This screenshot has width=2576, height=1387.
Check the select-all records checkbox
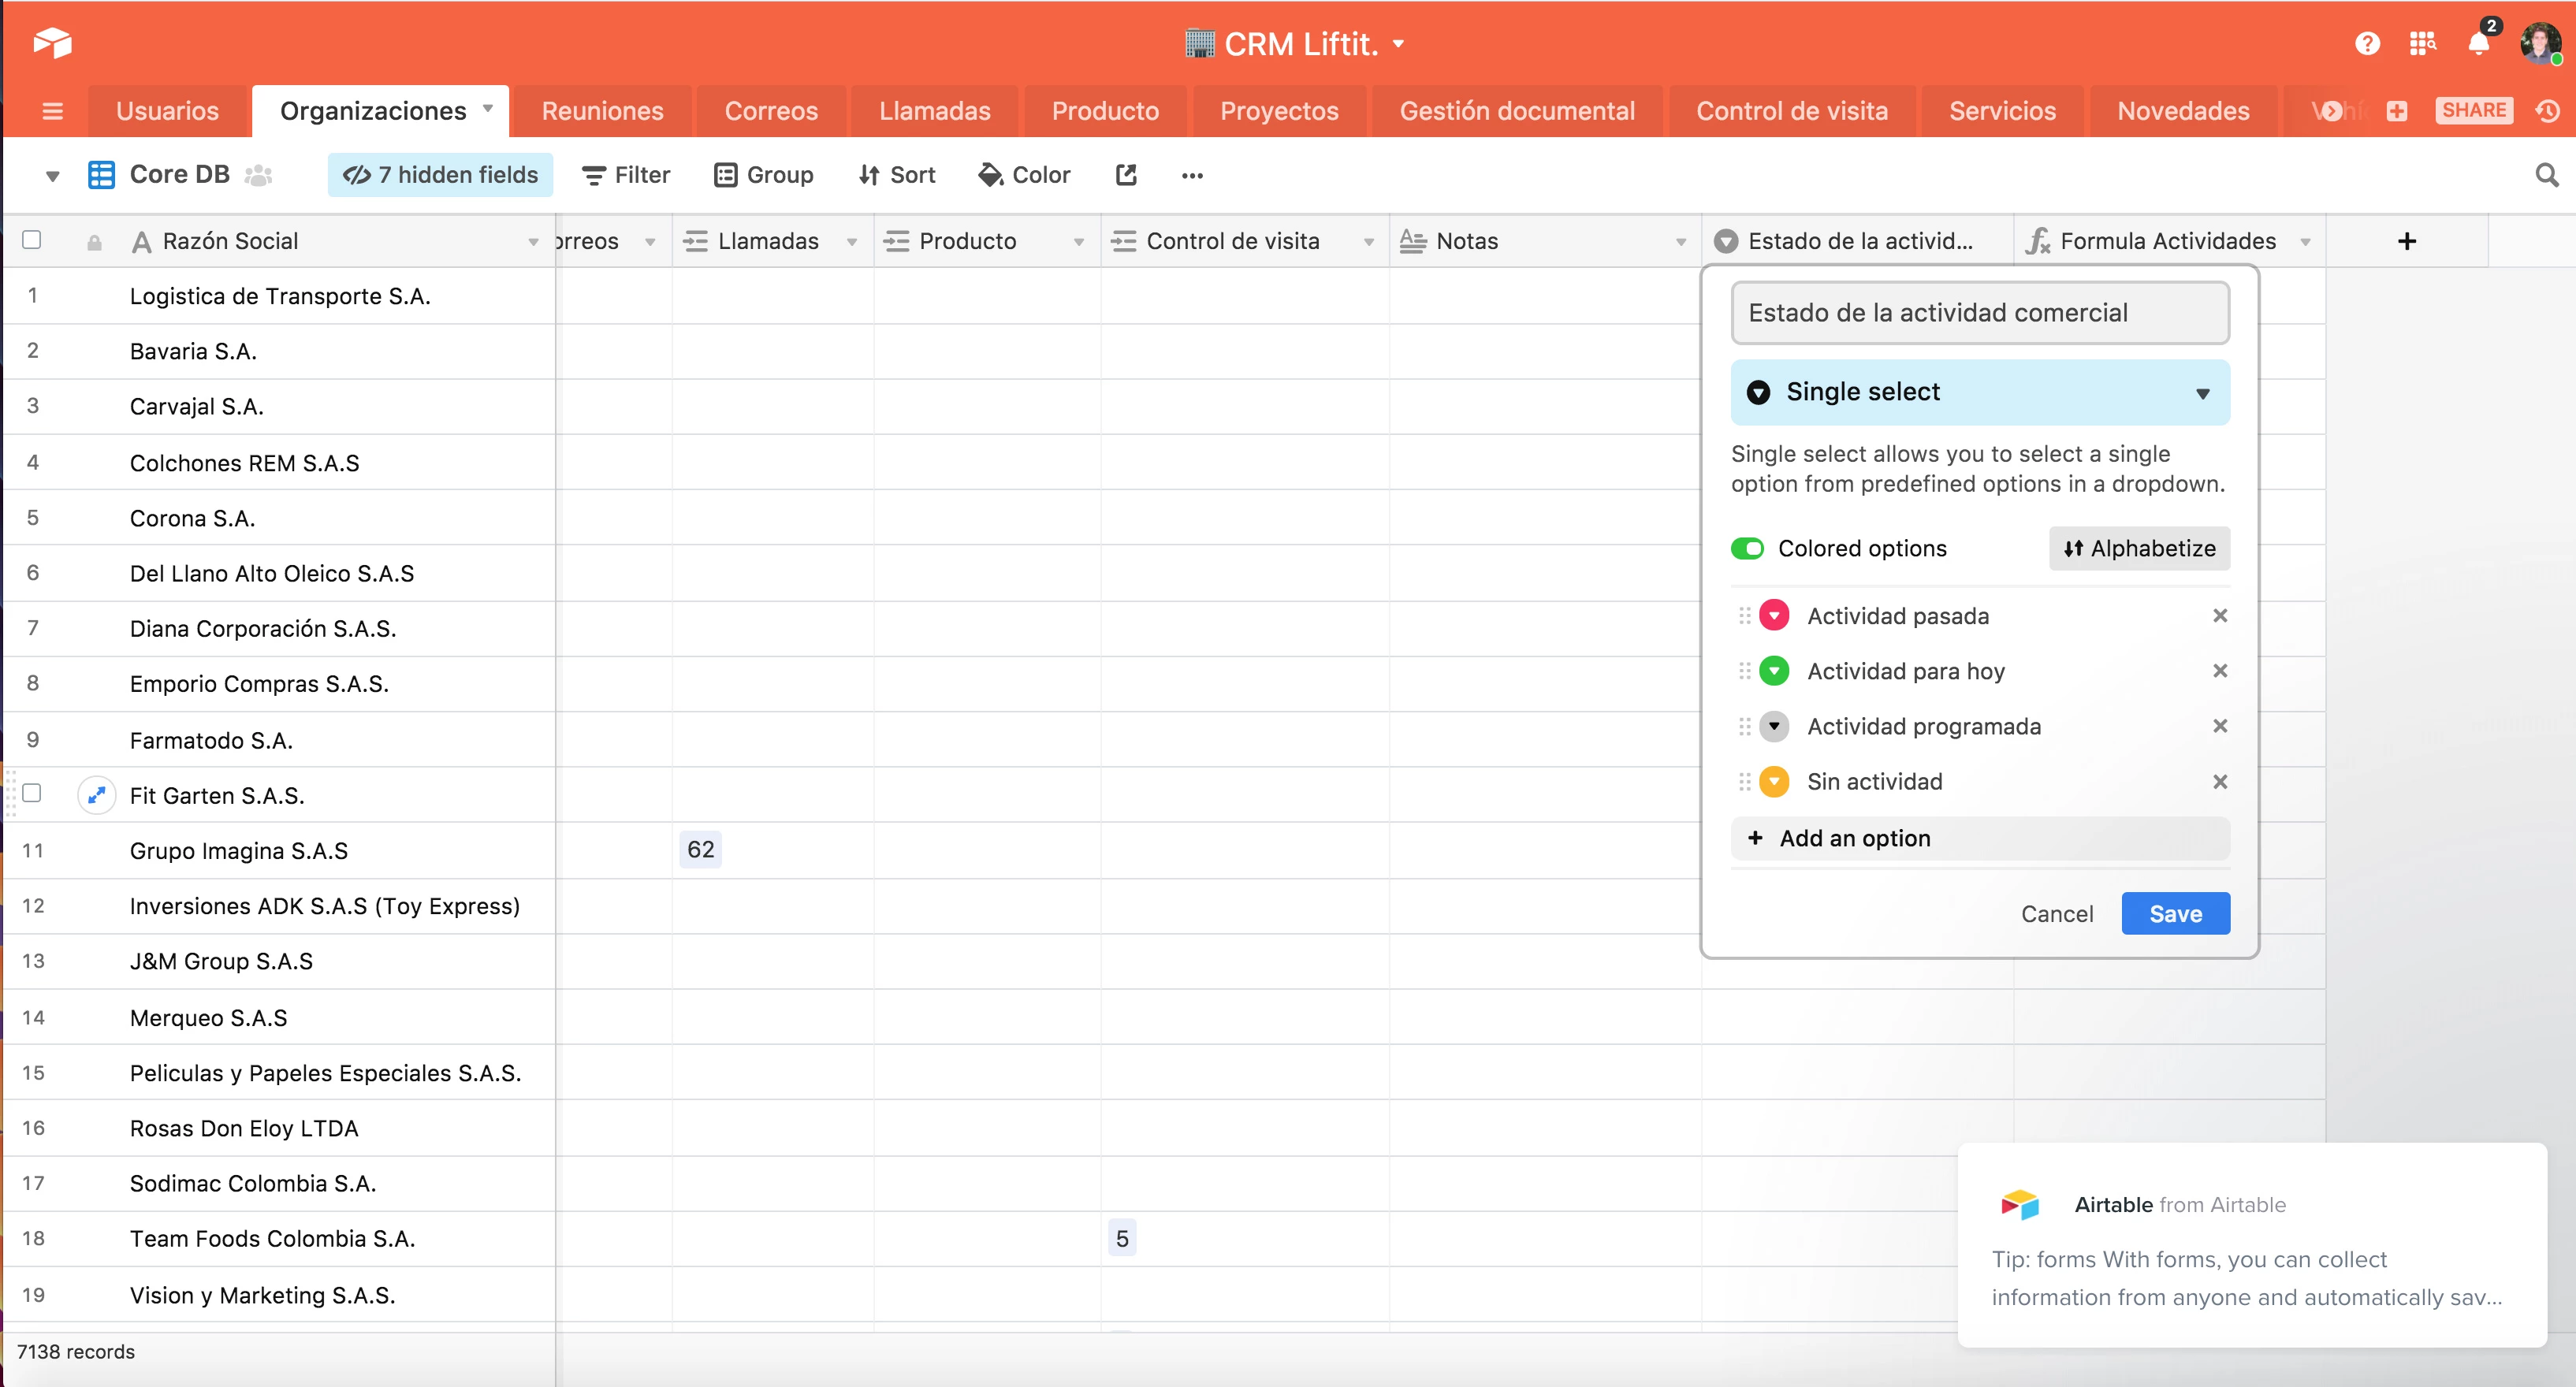pyautogui.click(x=32, y=240)
